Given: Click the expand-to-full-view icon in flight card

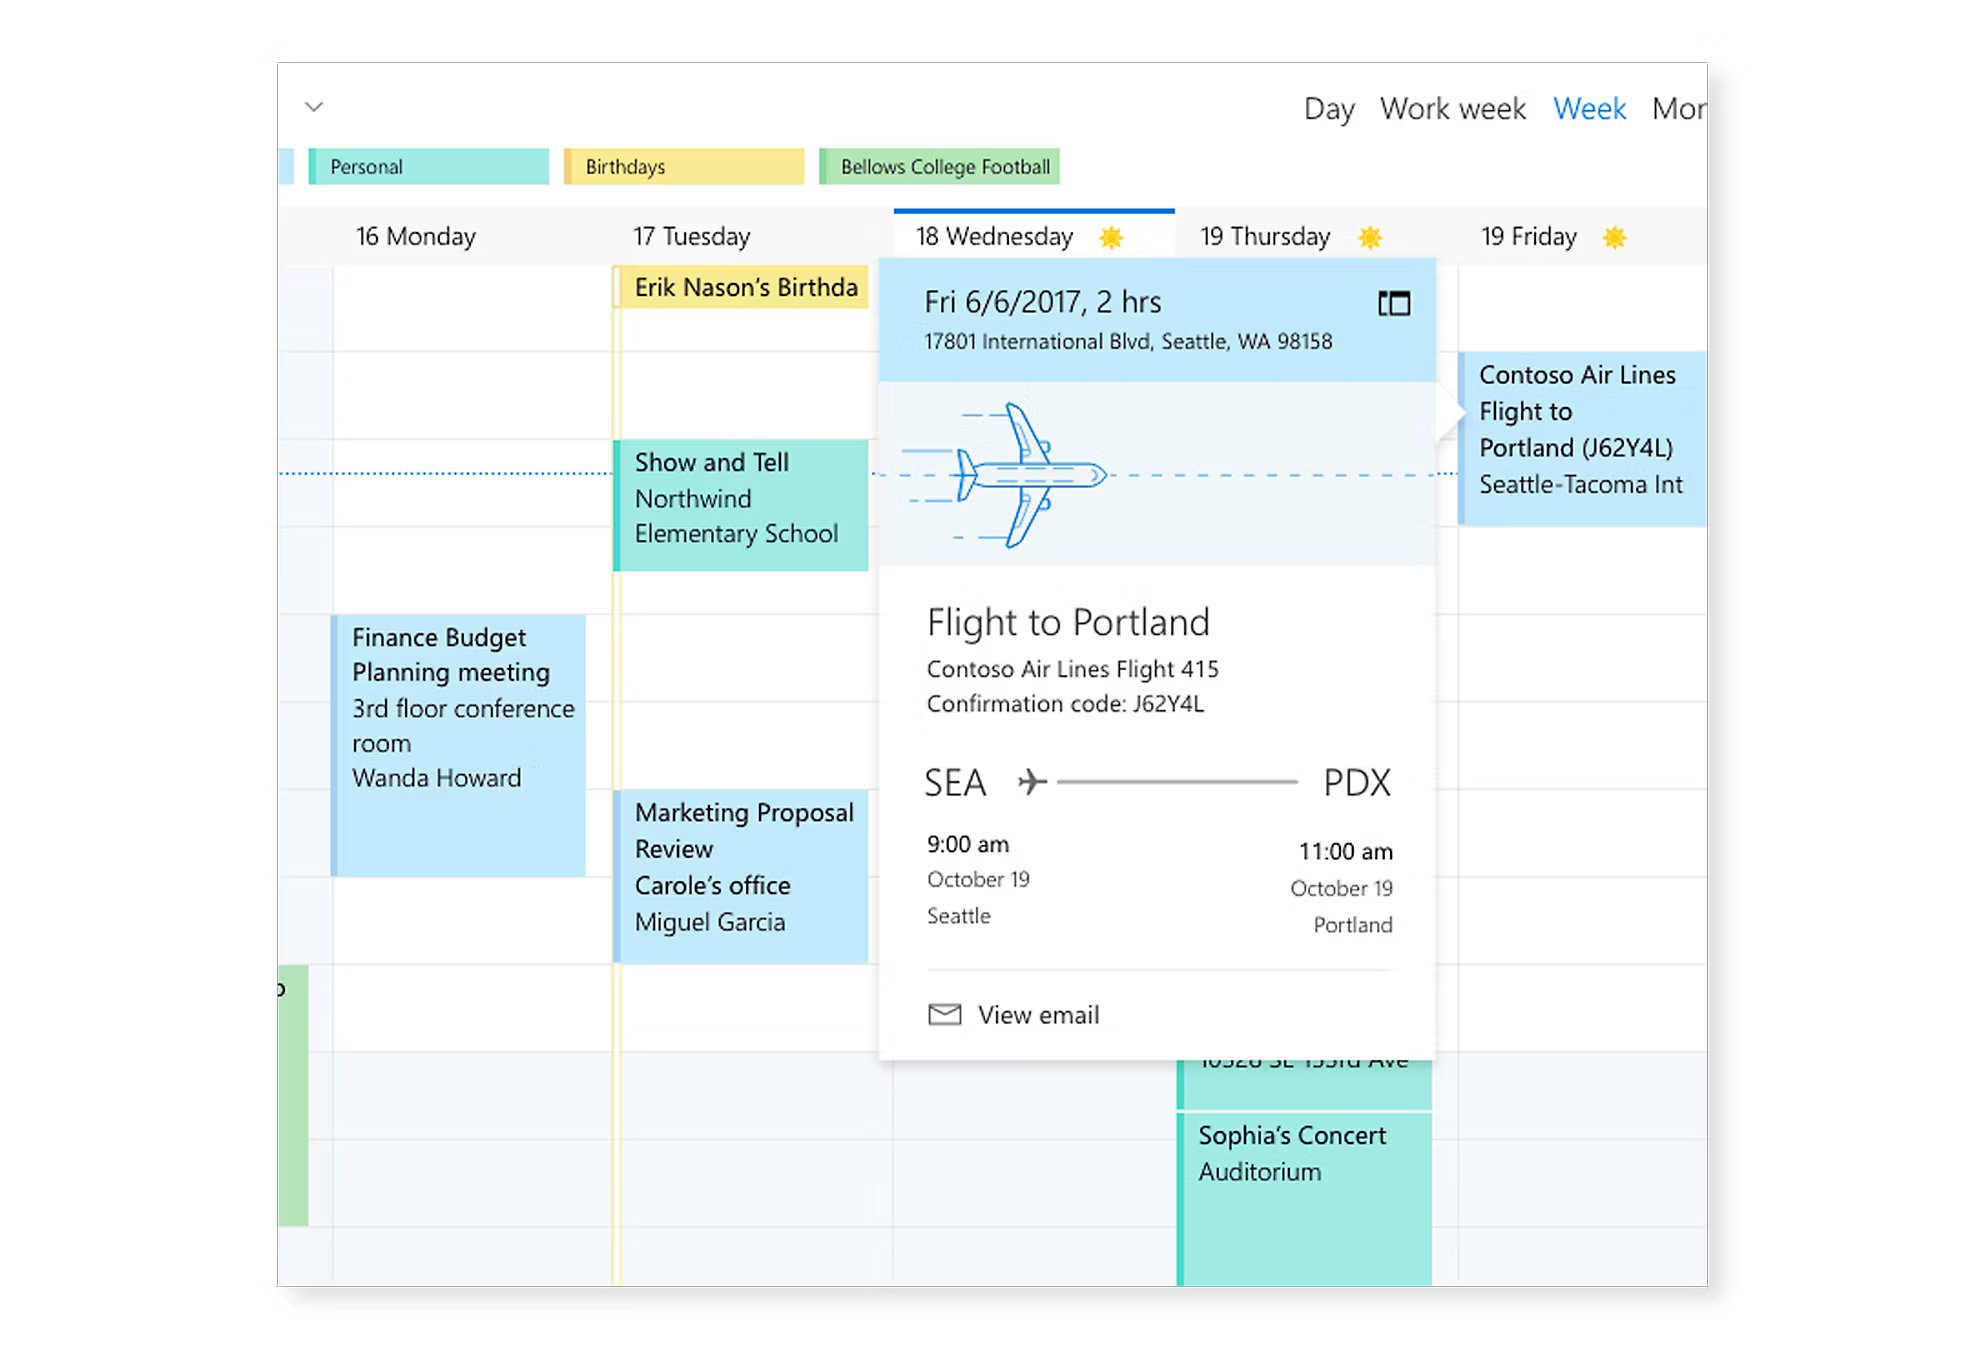Looking at the screenshot, I should point(1393,303).
